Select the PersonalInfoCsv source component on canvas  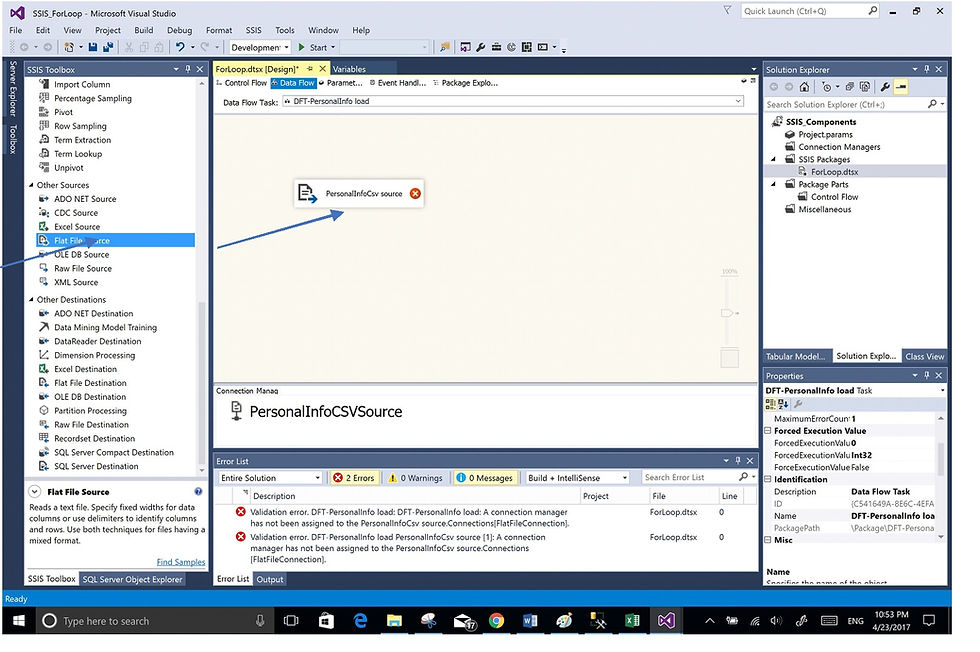coord(359,194)
